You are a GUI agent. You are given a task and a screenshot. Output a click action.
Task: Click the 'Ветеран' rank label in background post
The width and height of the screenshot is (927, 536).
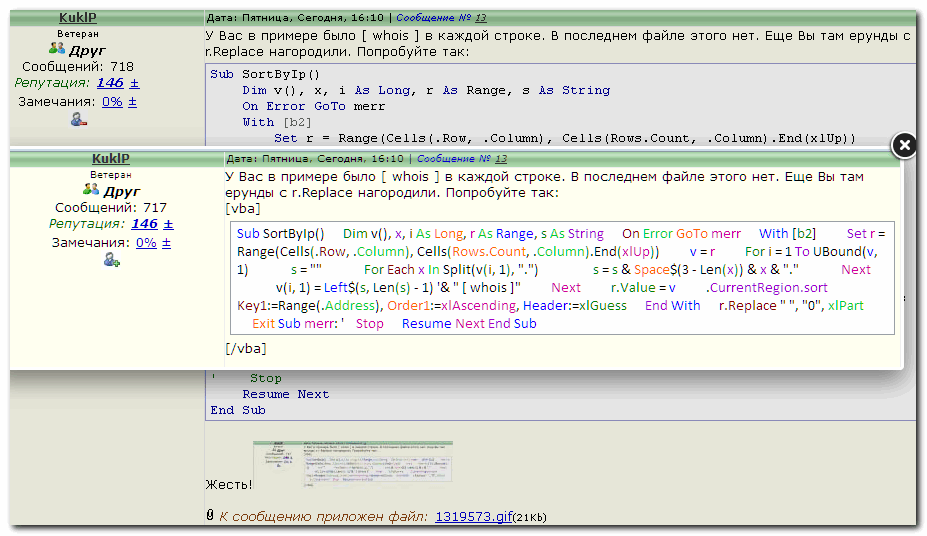[x=78, y=34]
